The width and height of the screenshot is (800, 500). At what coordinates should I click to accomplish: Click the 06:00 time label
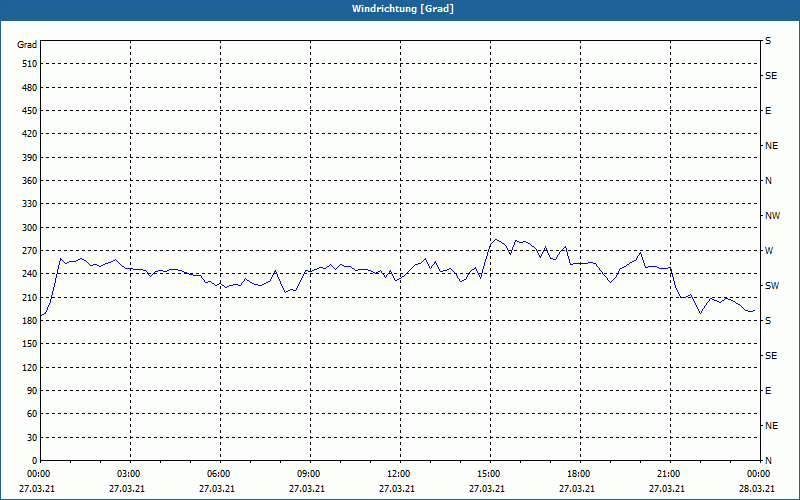[218, 474]
